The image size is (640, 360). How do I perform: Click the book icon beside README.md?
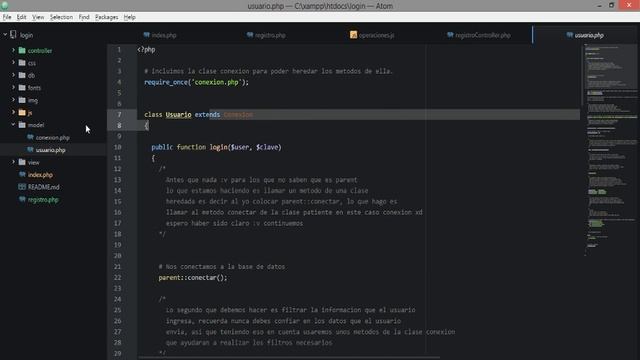pyautogui.click(x=22, y=187)
